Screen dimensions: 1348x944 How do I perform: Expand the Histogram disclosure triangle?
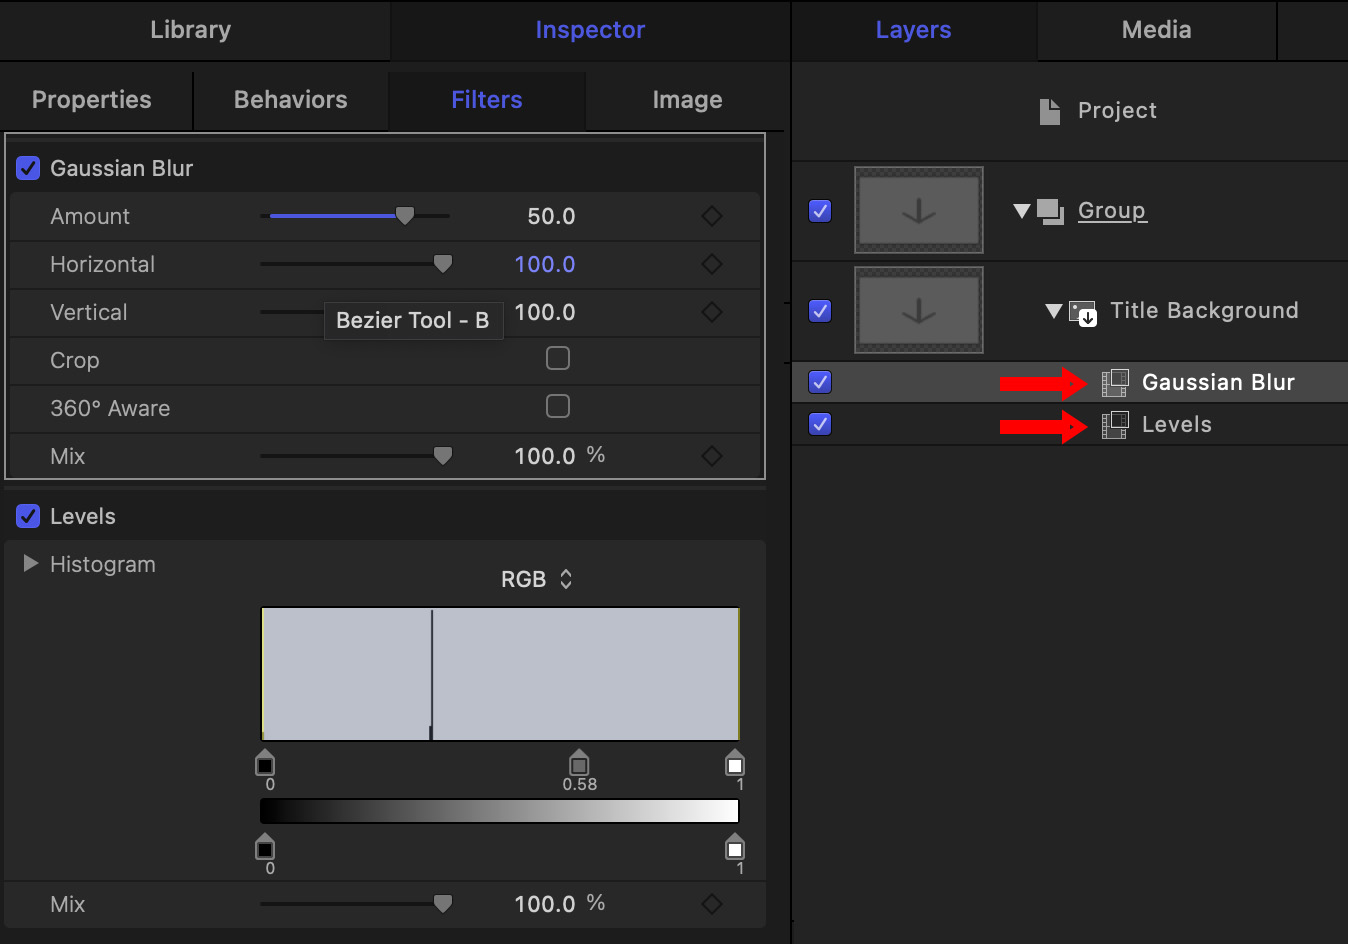[x=30, y=564]
